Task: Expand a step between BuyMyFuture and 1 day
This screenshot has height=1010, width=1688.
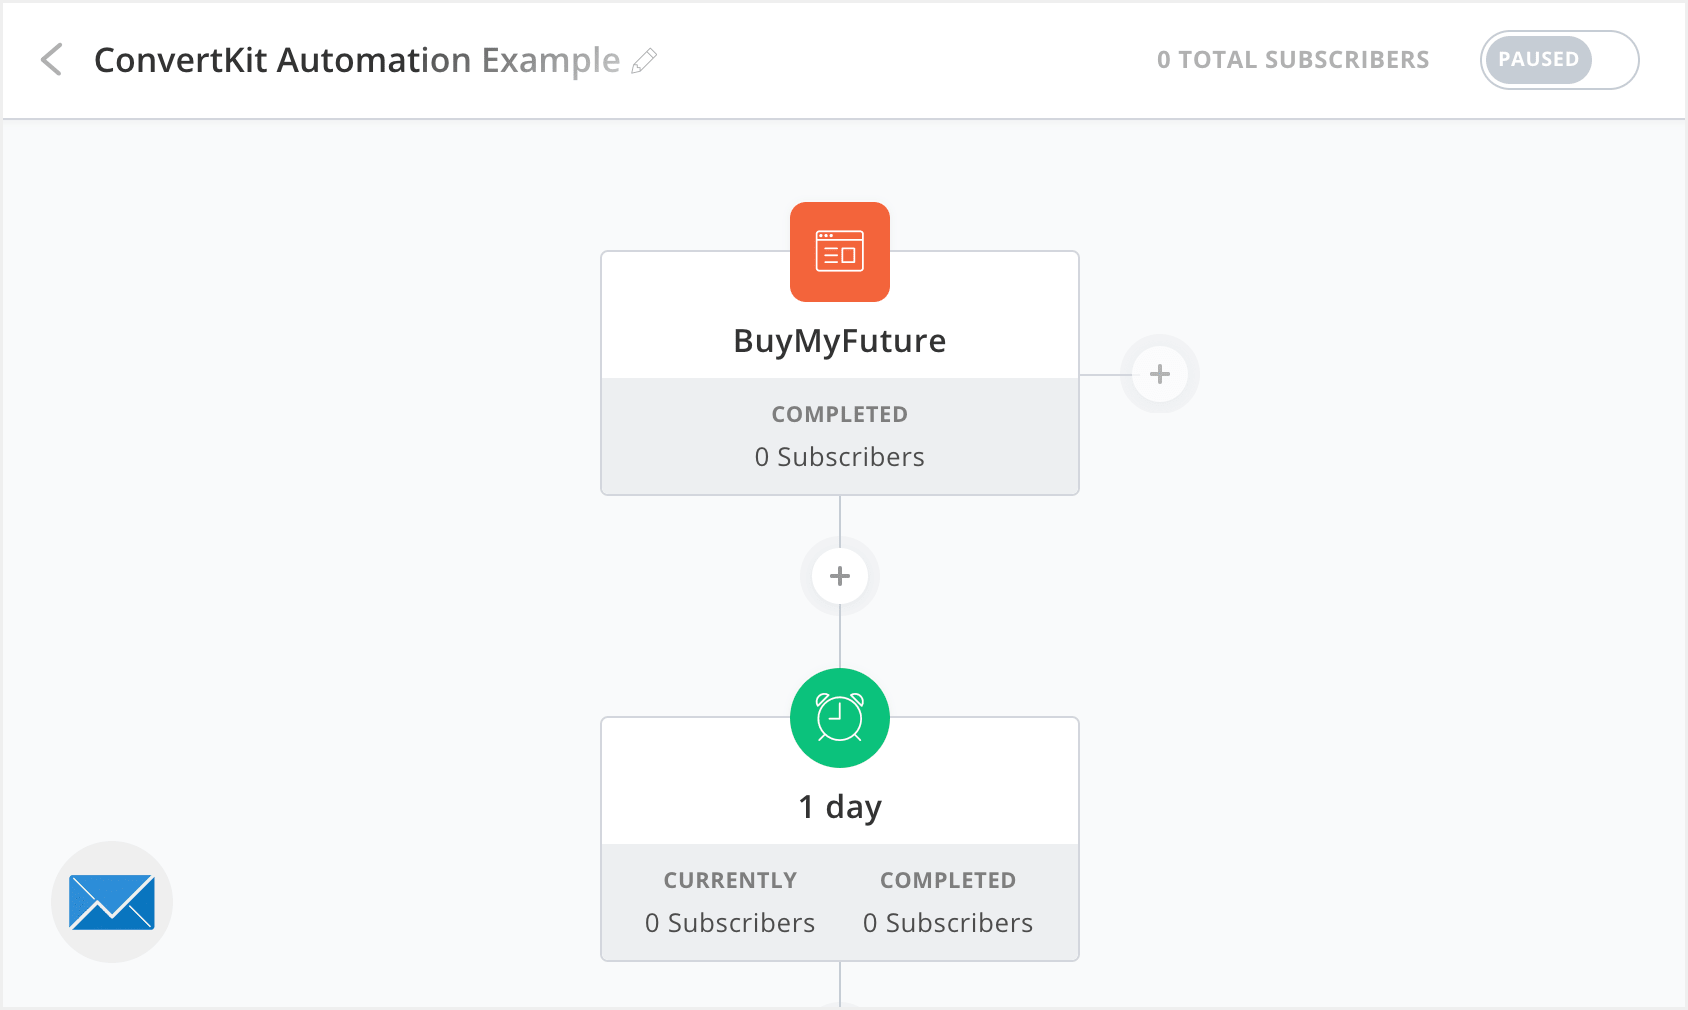Action: pos(839,575)
